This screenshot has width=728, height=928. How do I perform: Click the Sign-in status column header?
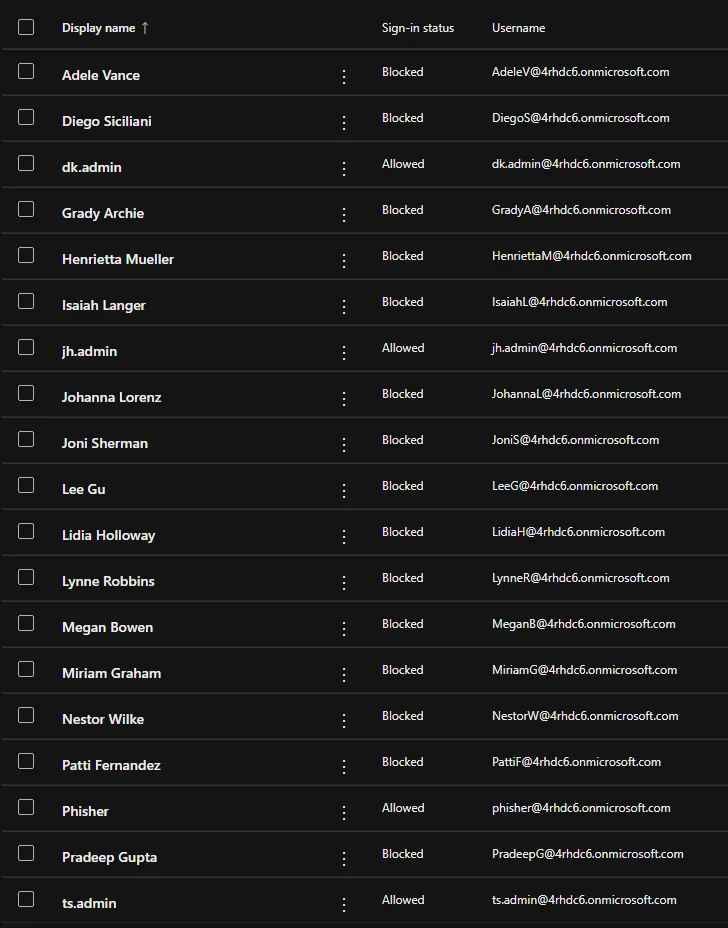click(417, 28)
